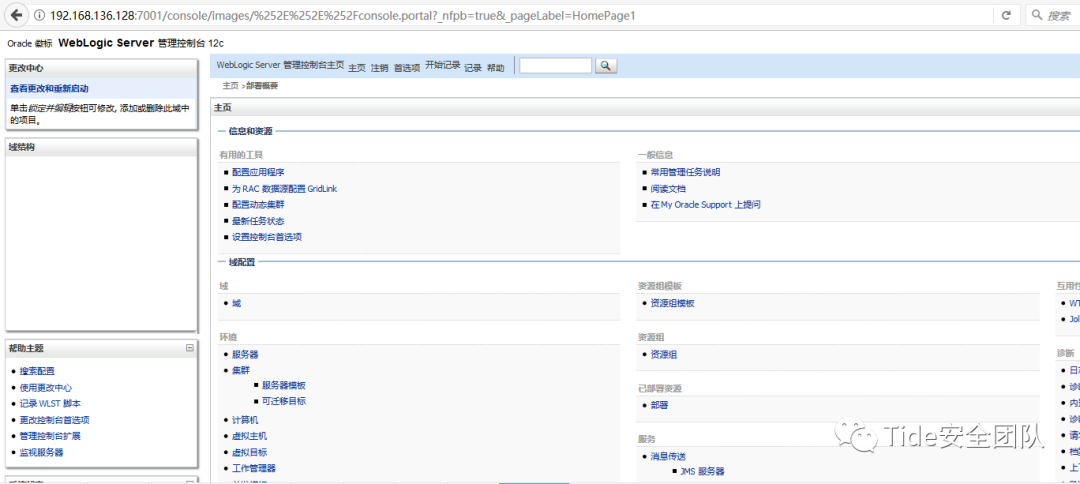Open the 消息传送 link under 服务
This screenshot has width=1080, height=484.
[668, 456]
